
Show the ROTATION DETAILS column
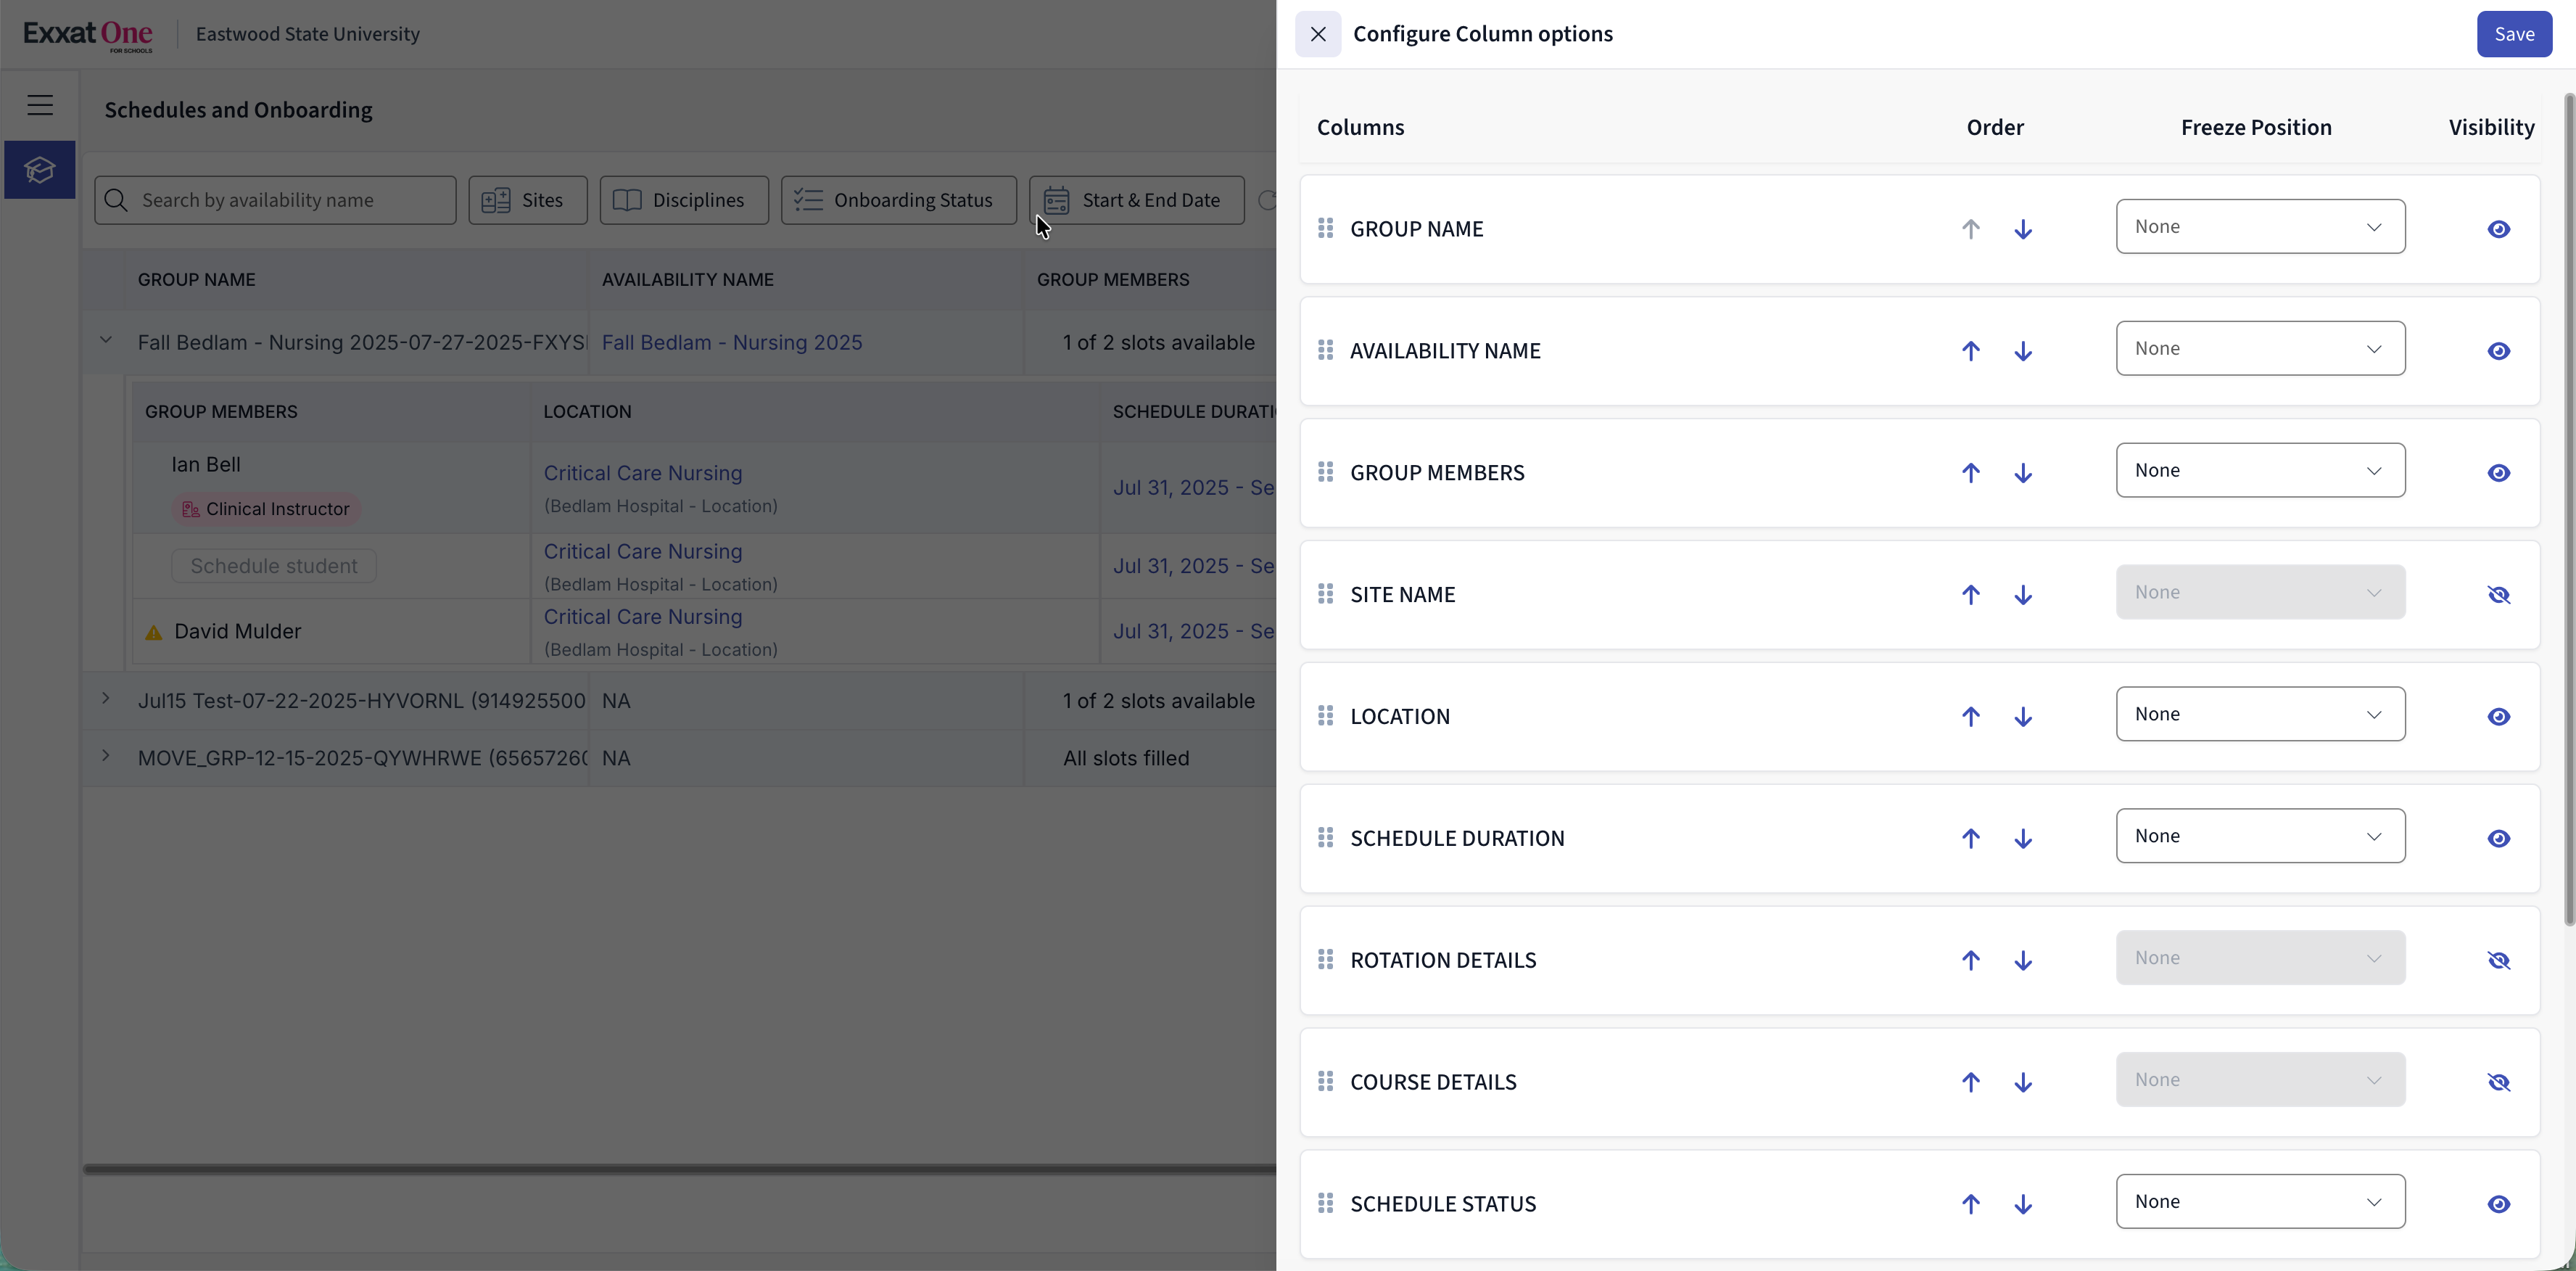point(2498,960)
